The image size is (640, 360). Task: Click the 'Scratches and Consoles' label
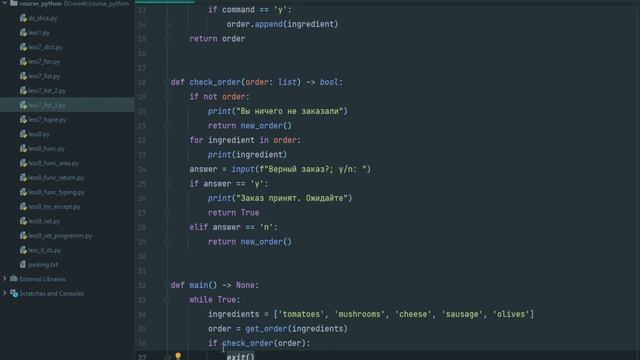click(51, 293)
